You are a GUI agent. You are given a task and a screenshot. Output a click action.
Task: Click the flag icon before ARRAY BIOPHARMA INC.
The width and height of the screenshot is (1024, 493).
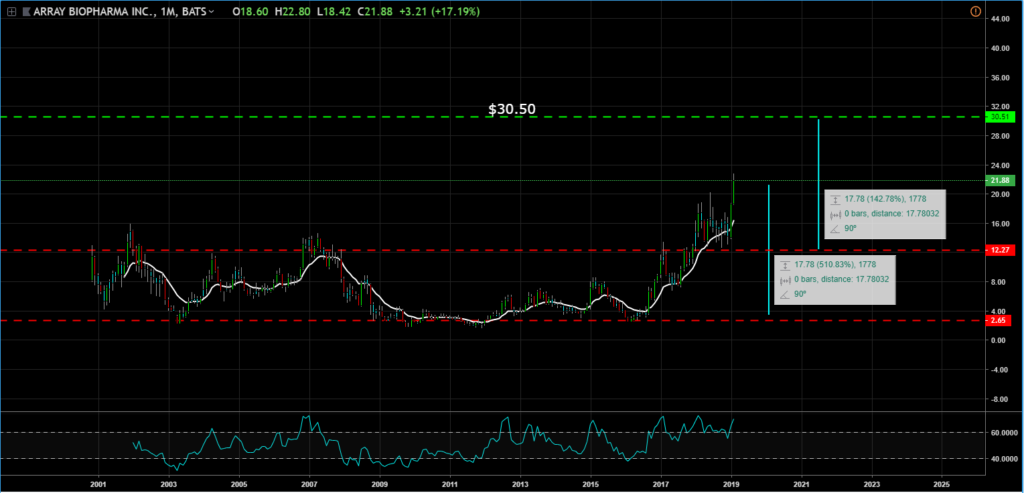[26, 12]
